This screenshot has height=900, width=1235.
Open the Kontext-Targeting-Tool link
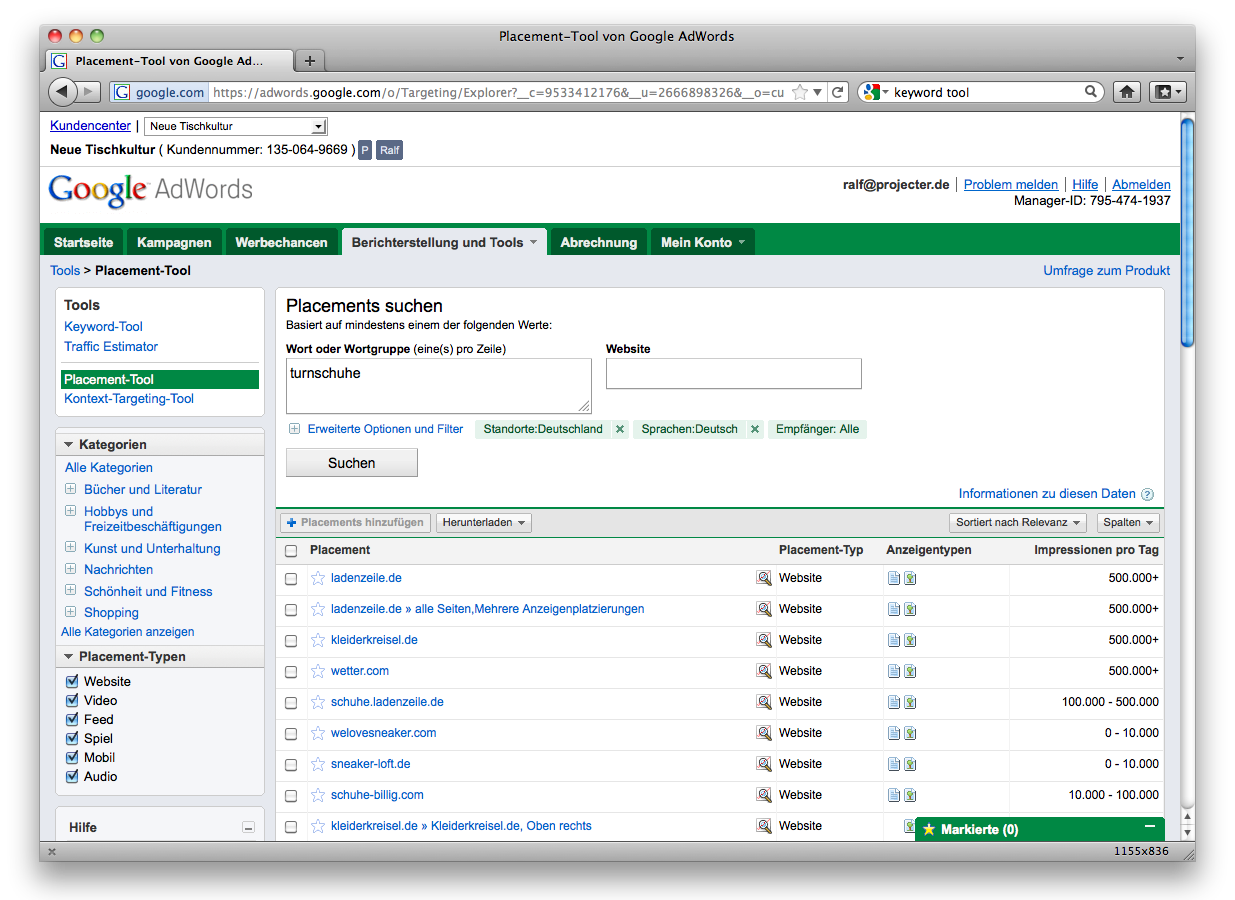click(x=129, y=398)
